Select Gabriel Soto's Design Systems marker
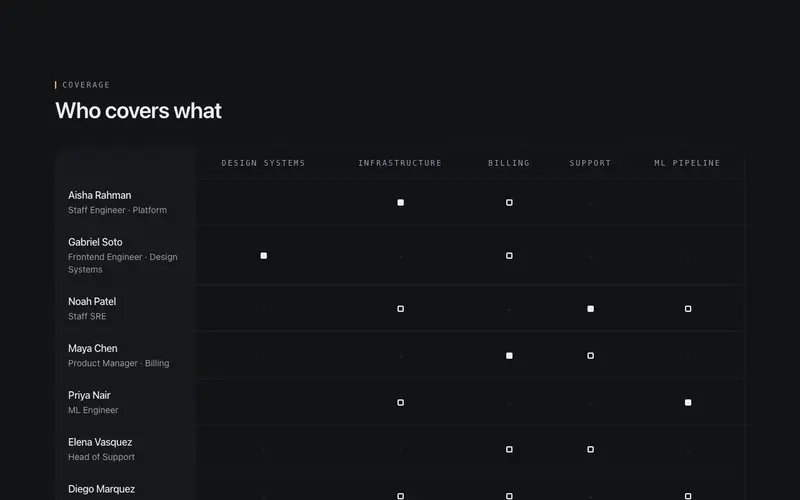The width and height of the screenshot is (800, 500). coord(264,256)
